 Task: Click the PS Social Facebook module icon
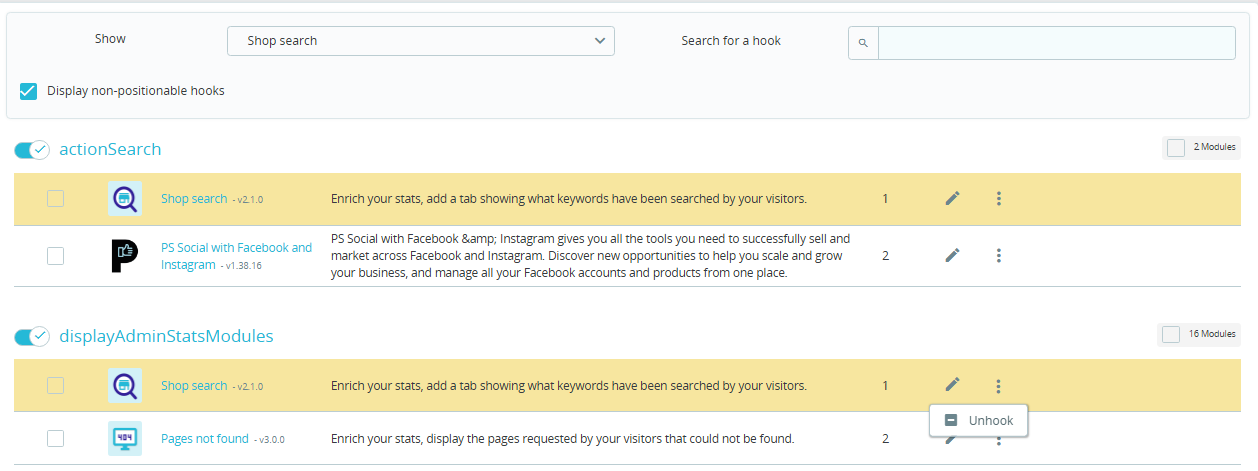coord(124,256)
